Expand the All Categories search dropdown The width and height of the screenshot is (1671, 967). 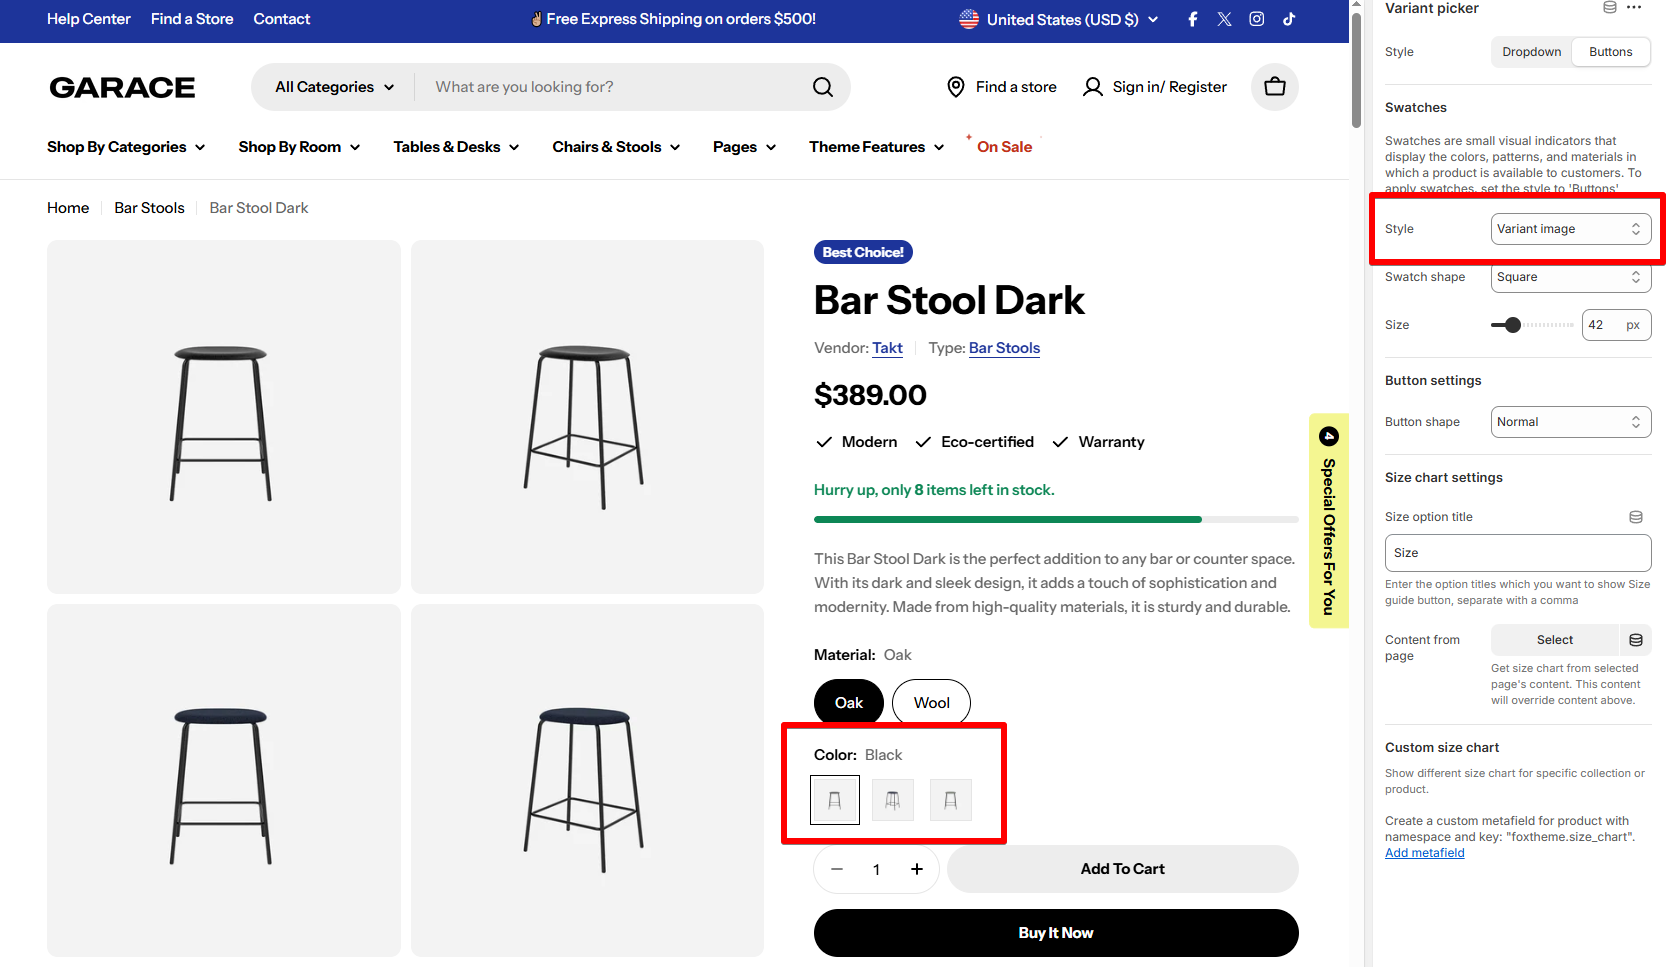pos(334,87)
